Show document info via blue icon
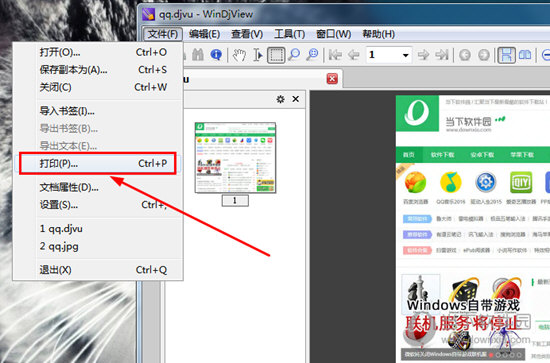 pos(216,55)
